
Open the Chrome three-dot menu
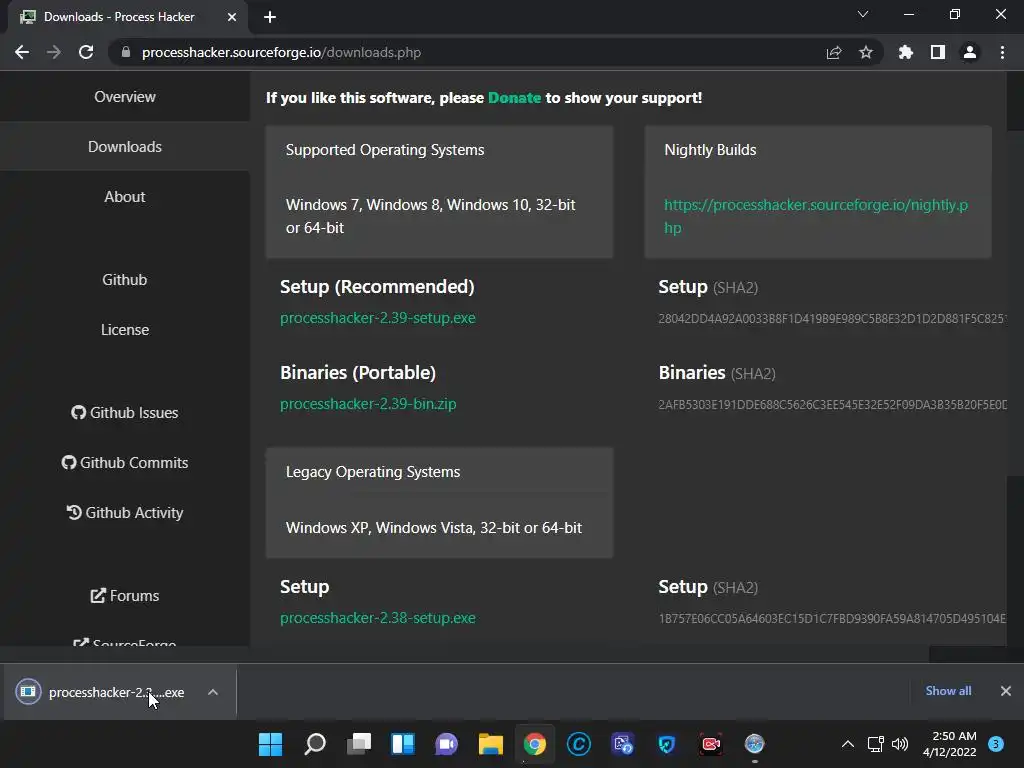point(1002,52)
